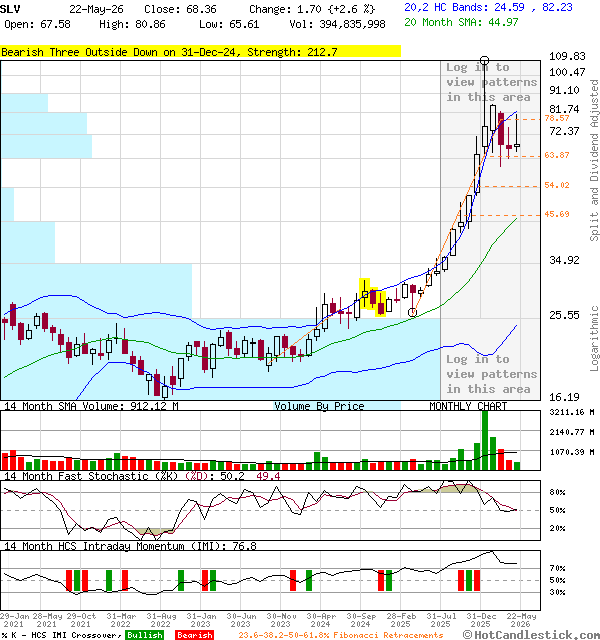Click the Close: 68.36 value
Screen dimensions: 600x640
click(180, 9)
